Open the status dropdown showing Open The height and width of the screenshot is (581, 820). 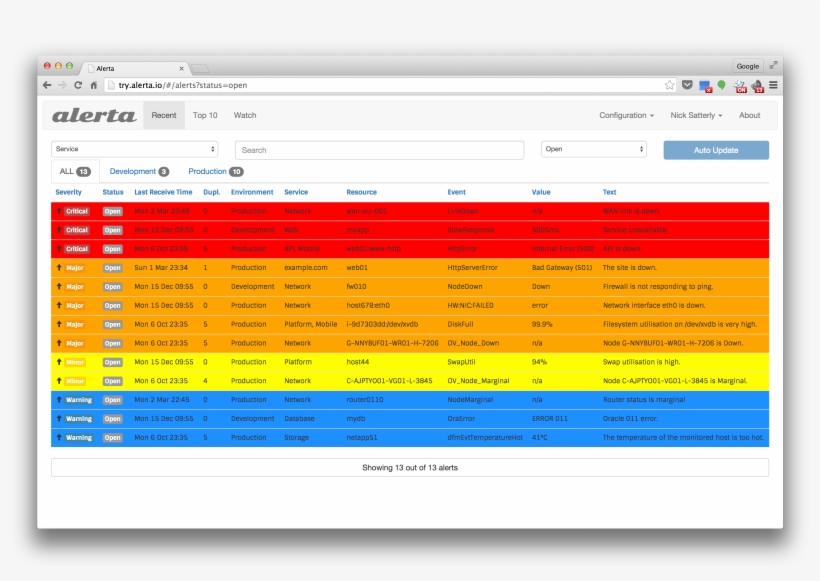tap(590, 148)
